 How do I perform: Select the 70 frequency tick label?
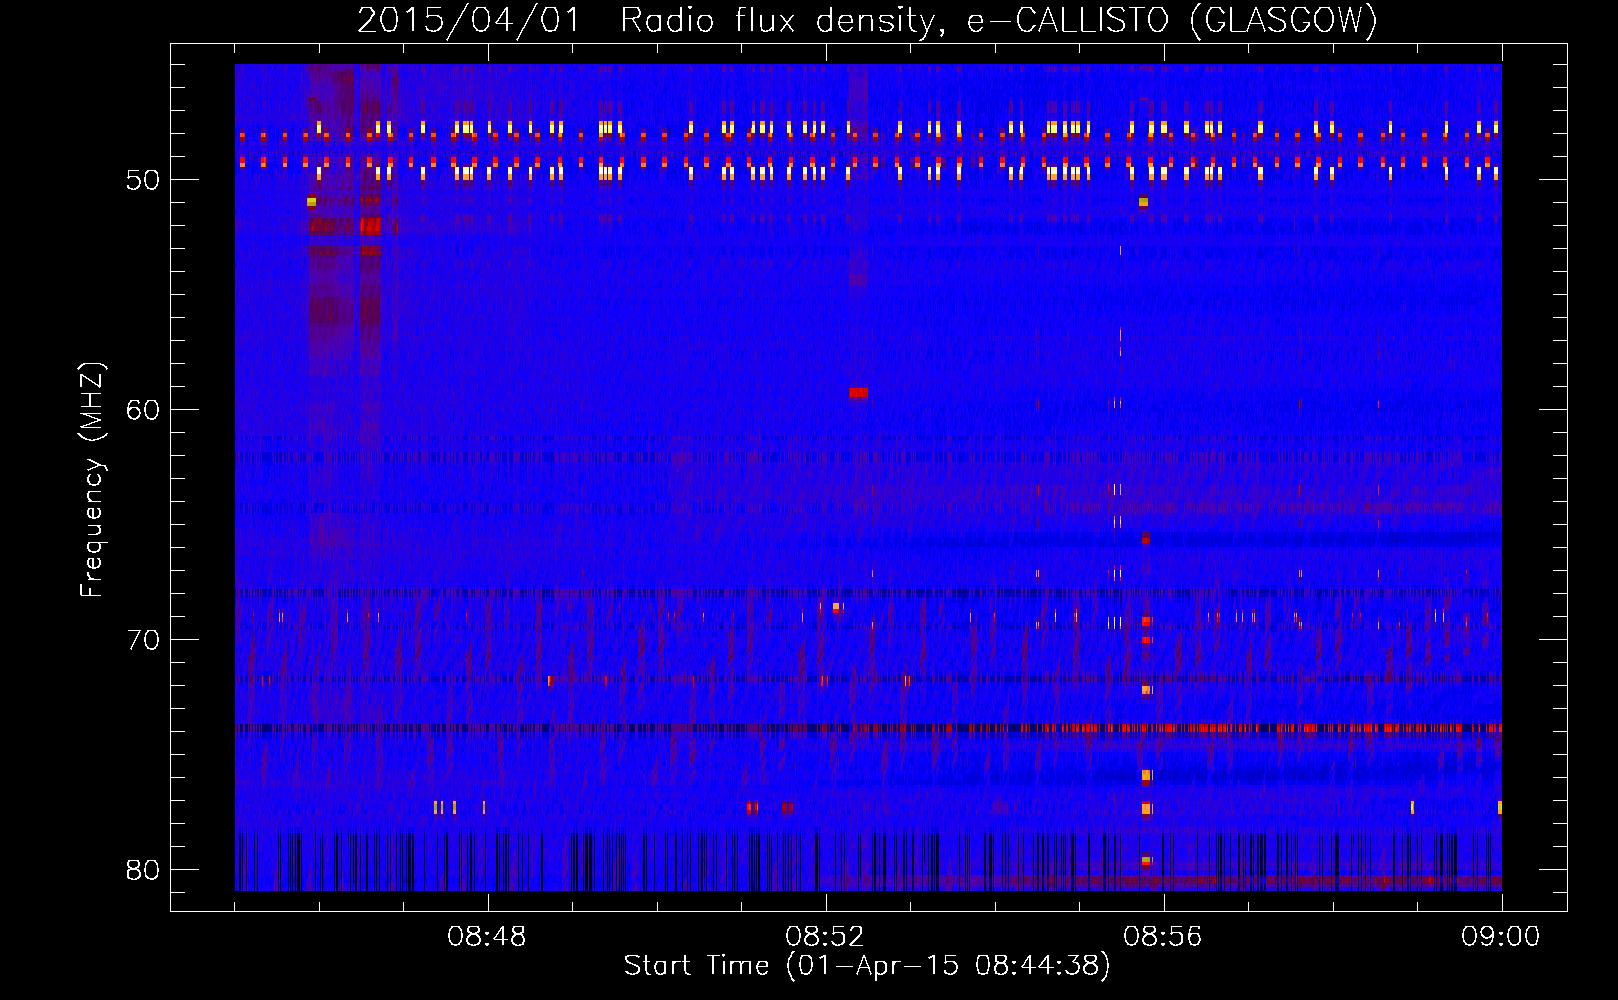[x=143, y=640]
